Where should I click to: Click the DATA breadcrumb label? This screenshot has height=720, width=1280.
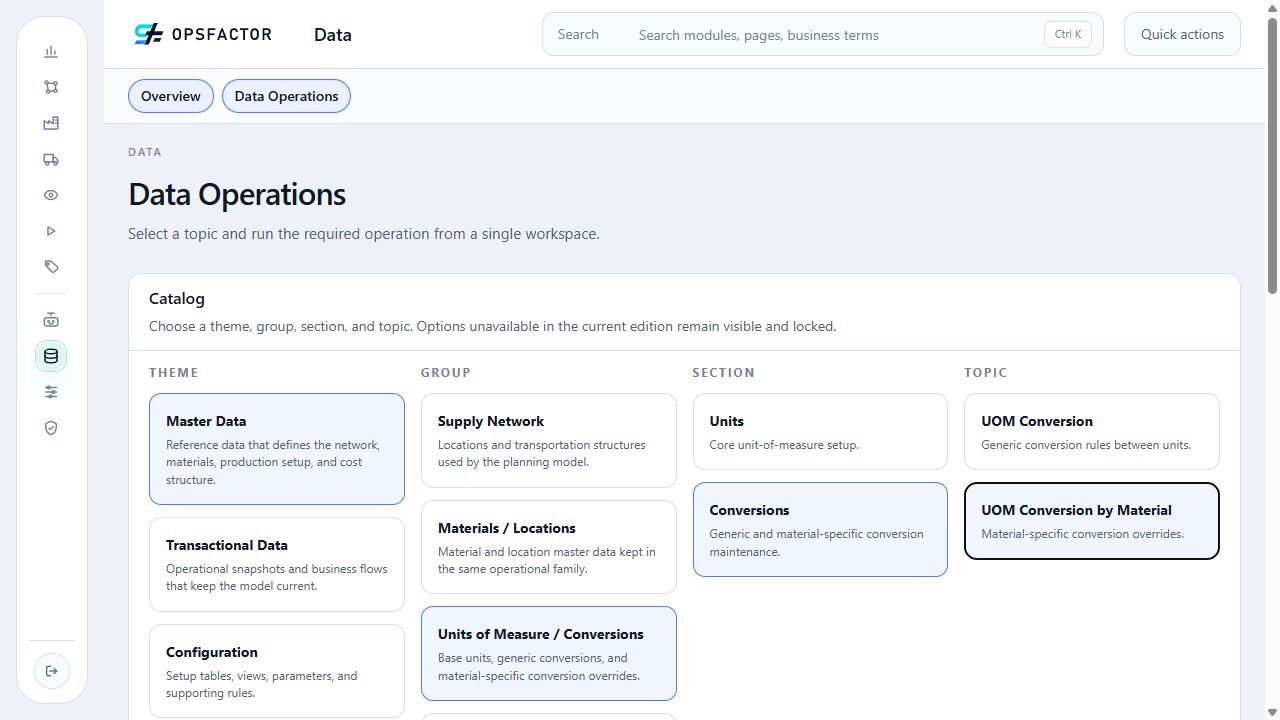tap(145, 152)
